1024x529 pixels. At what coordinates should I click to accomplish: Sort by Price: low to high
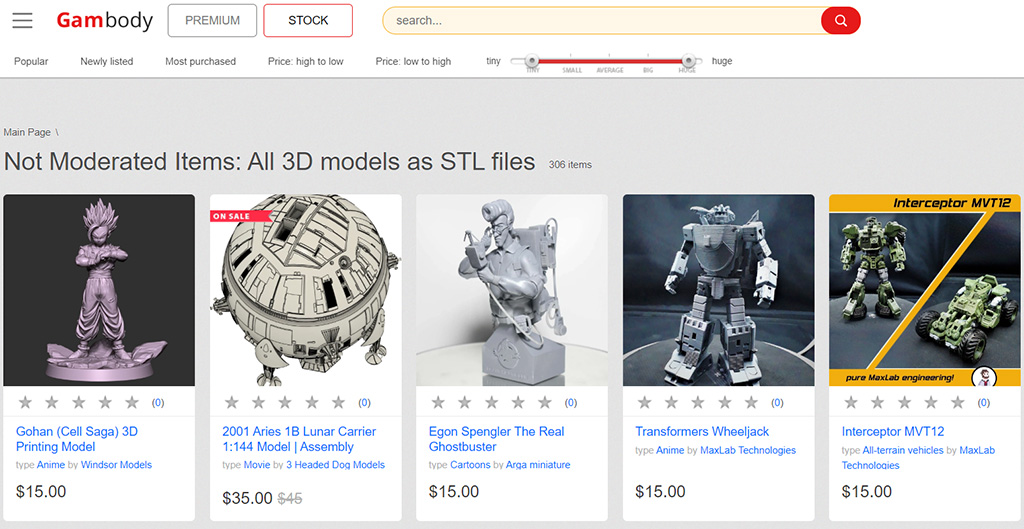(413, 61)
